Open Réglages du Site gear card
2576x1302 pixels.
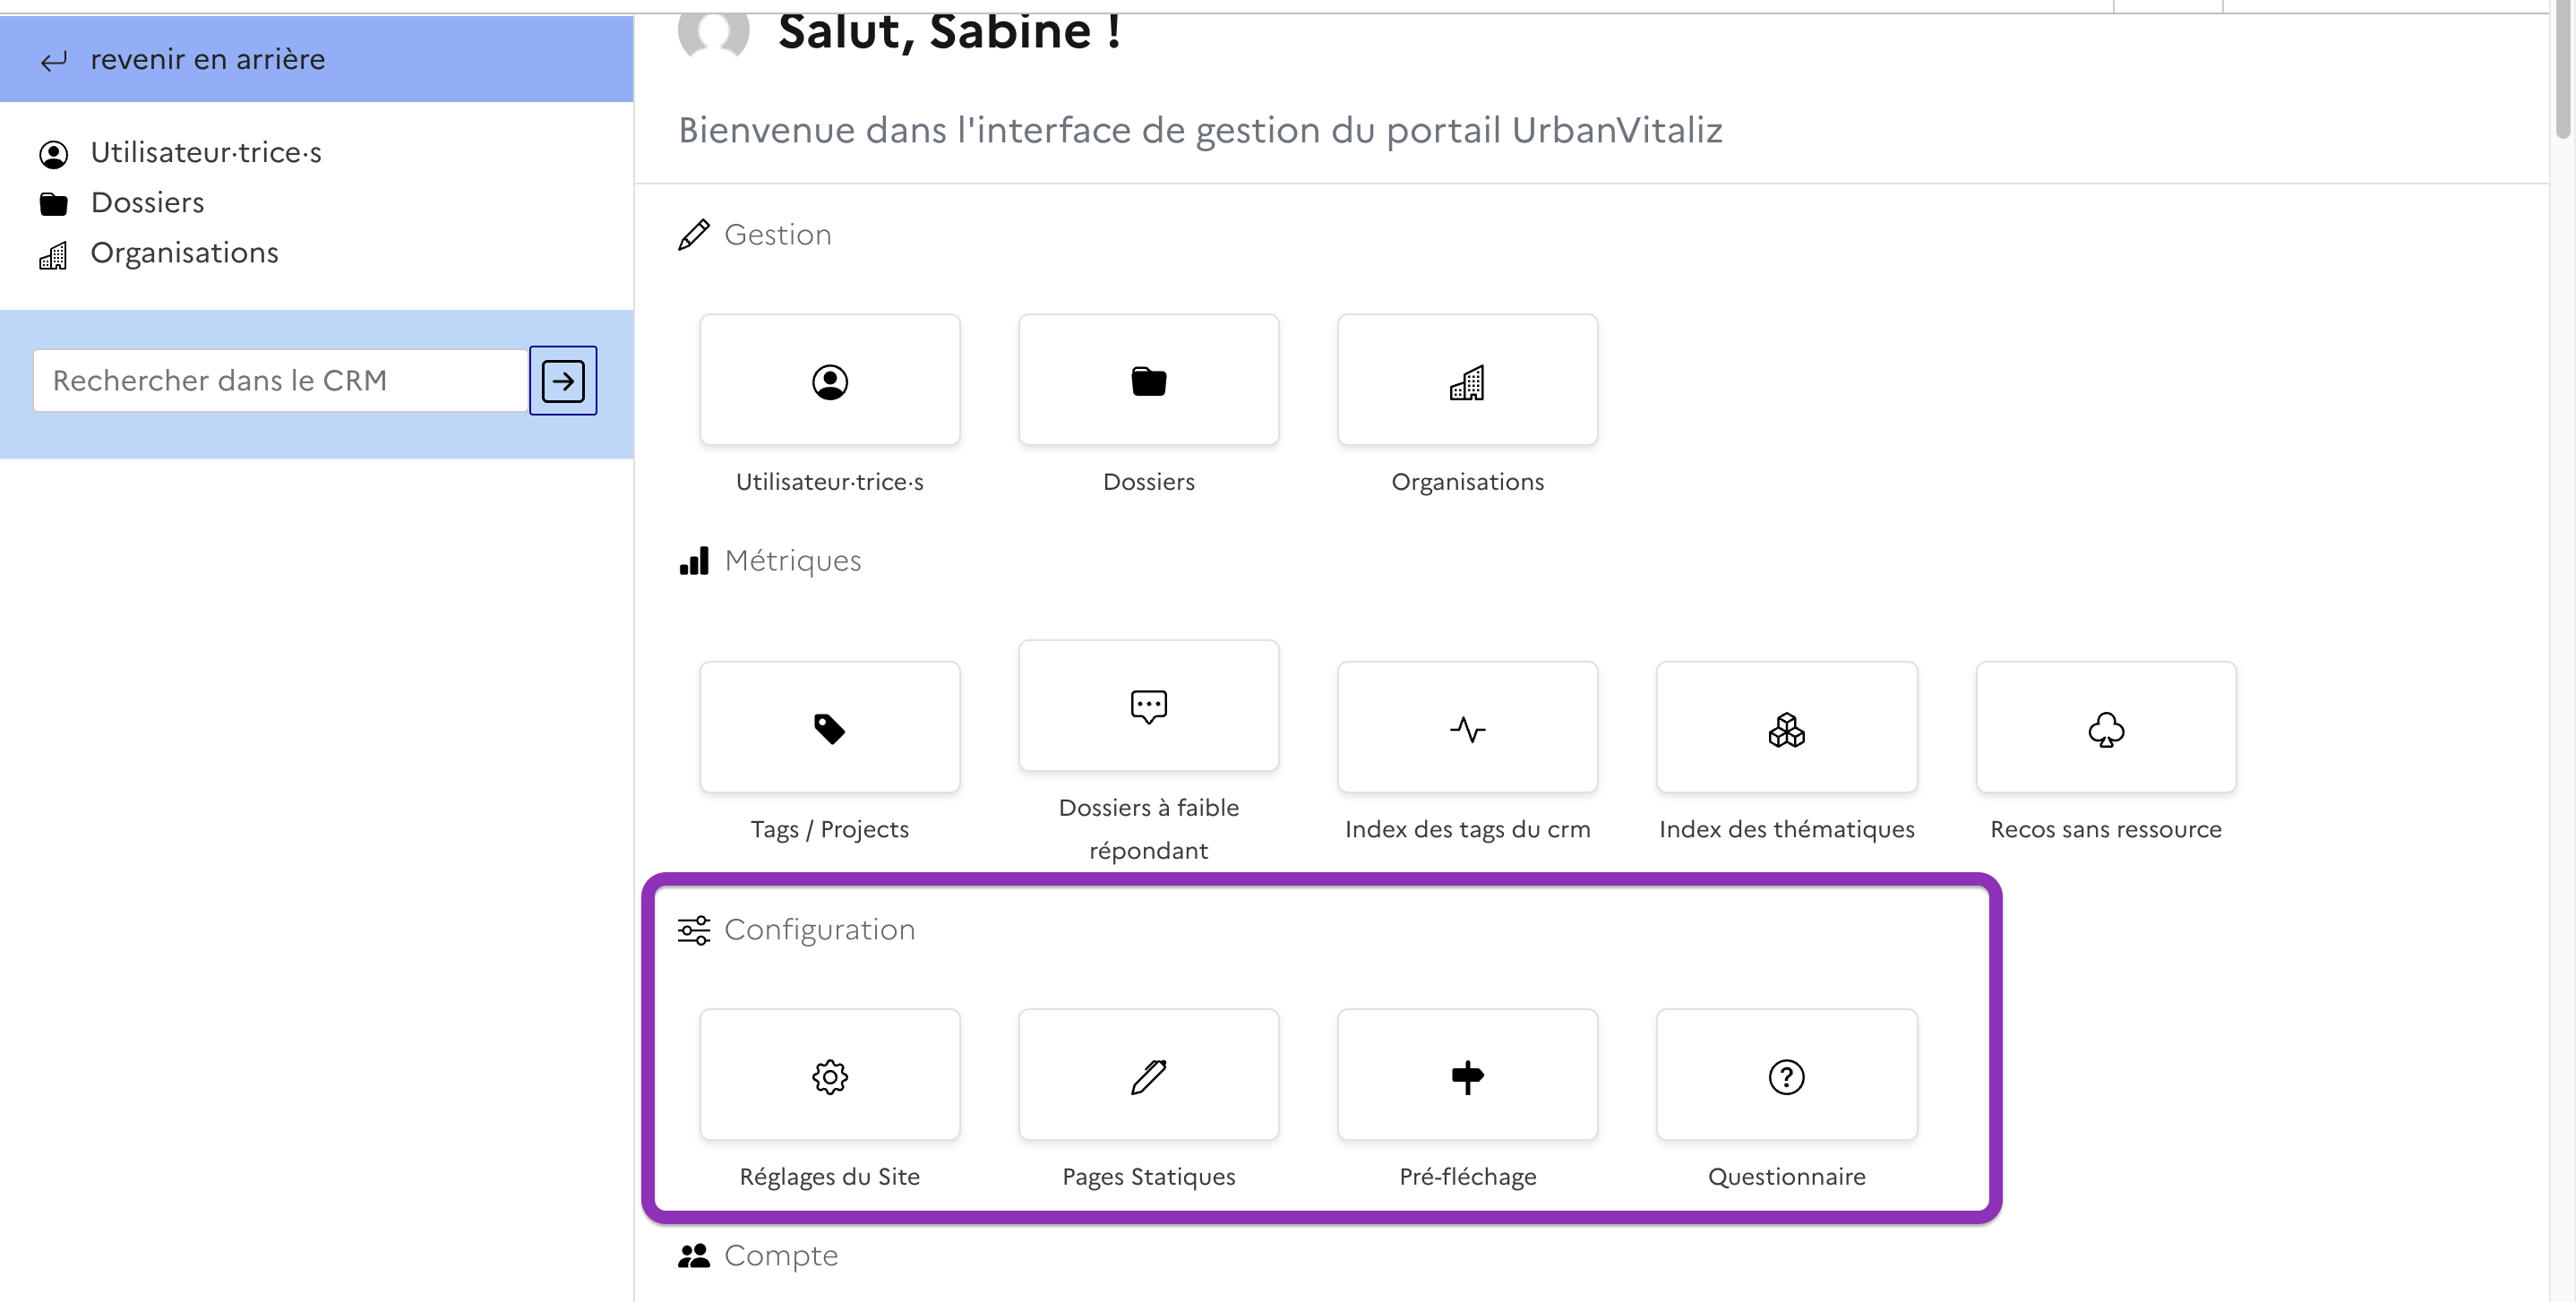[x=829, y=1076]
